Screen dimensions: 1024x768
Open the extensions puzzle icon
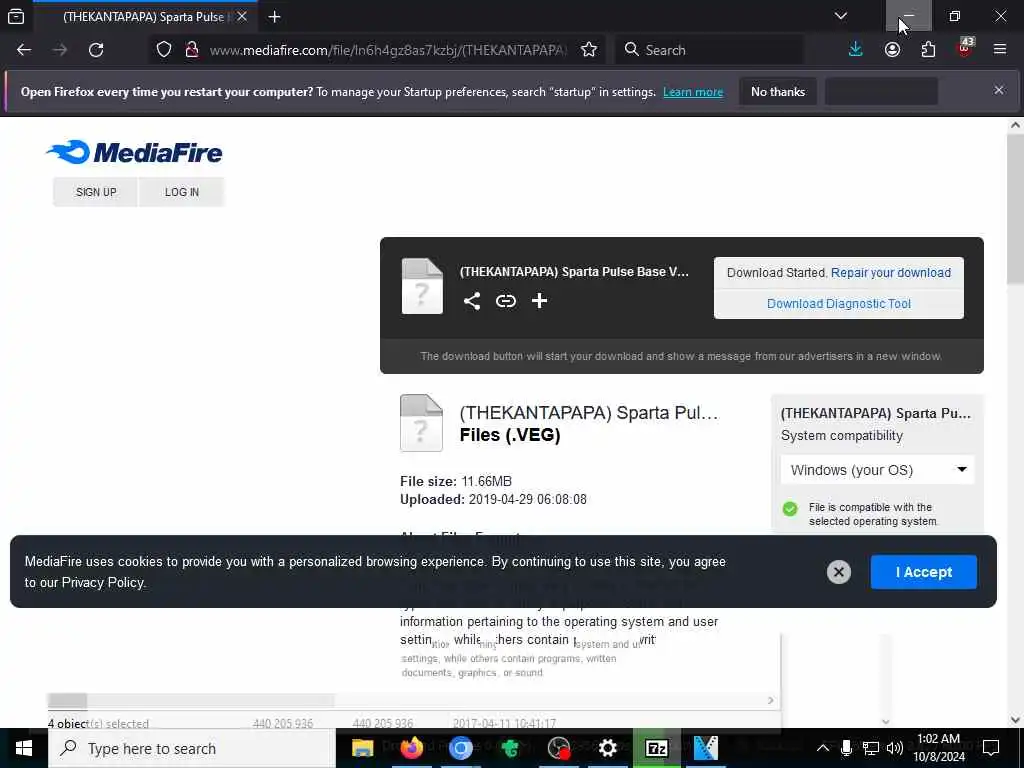928,50
